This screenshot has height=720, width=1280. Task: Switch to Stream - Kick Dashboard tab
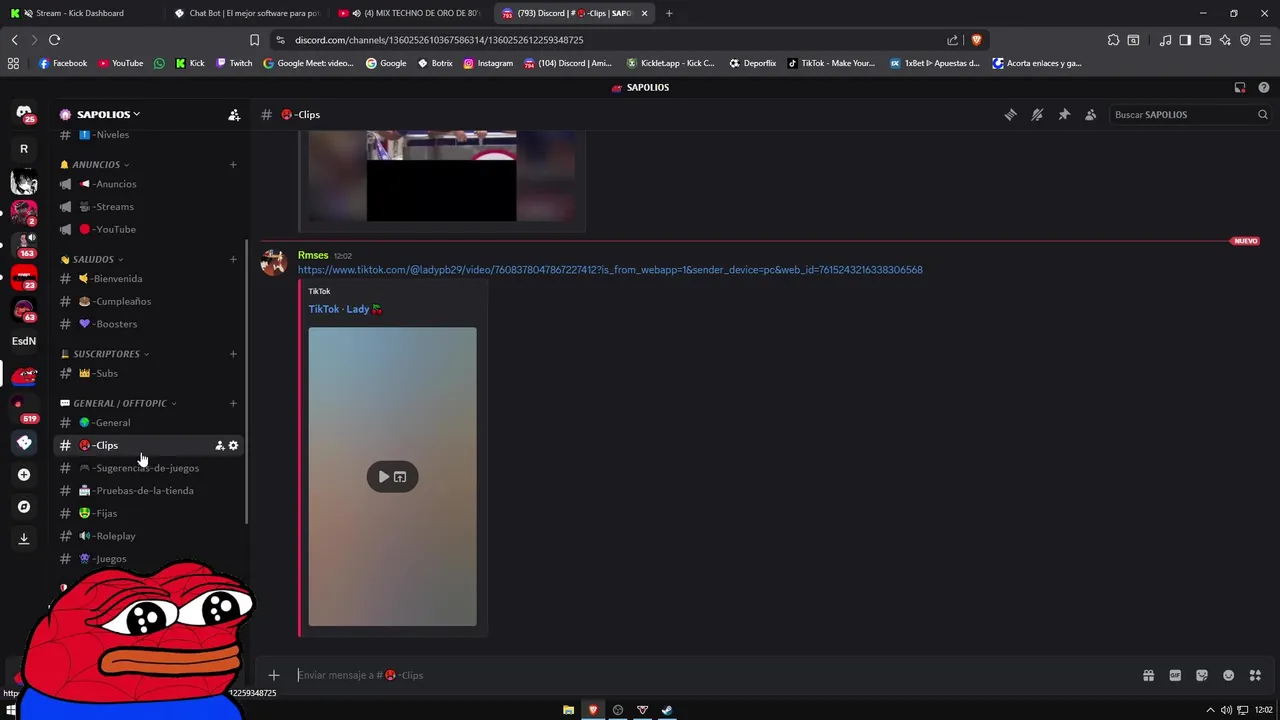(80, 14)
